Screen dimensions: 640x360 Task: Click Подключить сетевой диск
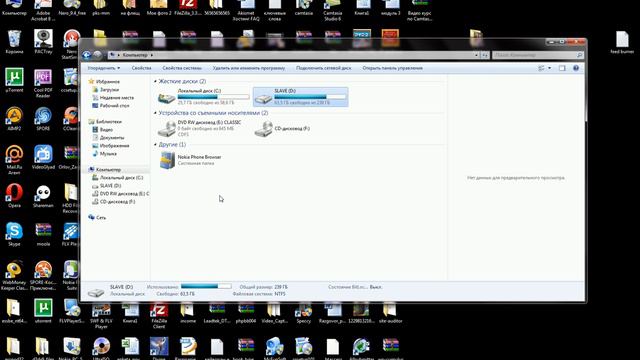(x=323, y=68)
